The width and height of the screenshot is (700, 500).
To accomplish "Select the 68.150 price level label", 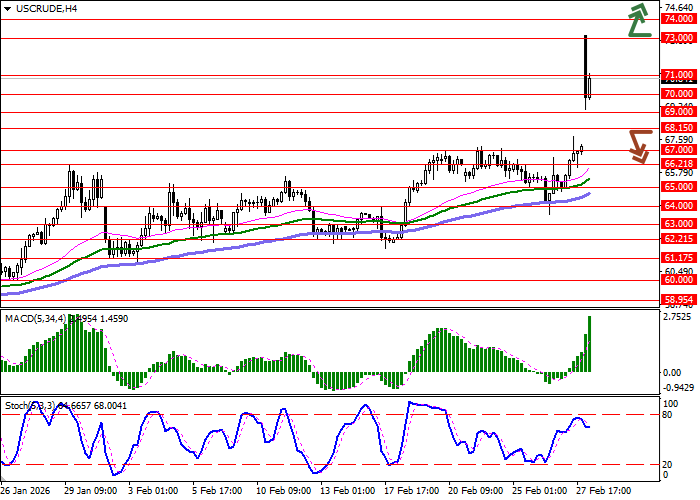I will coord(678,128).
